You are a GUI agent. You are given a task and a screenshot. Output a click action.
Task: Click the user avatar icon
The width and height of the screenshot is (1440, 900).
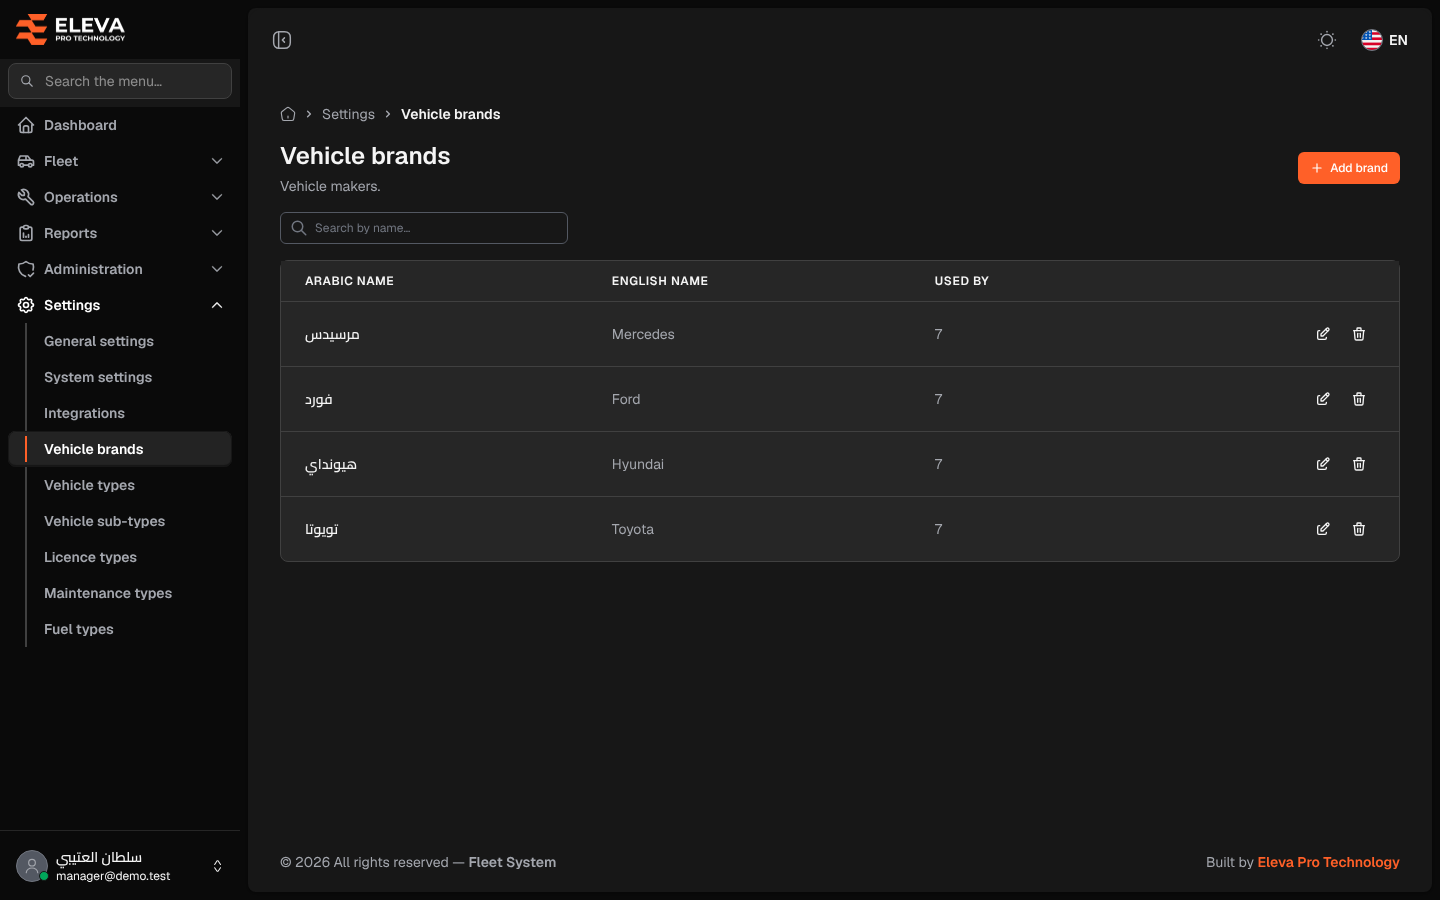click(32, 866)
